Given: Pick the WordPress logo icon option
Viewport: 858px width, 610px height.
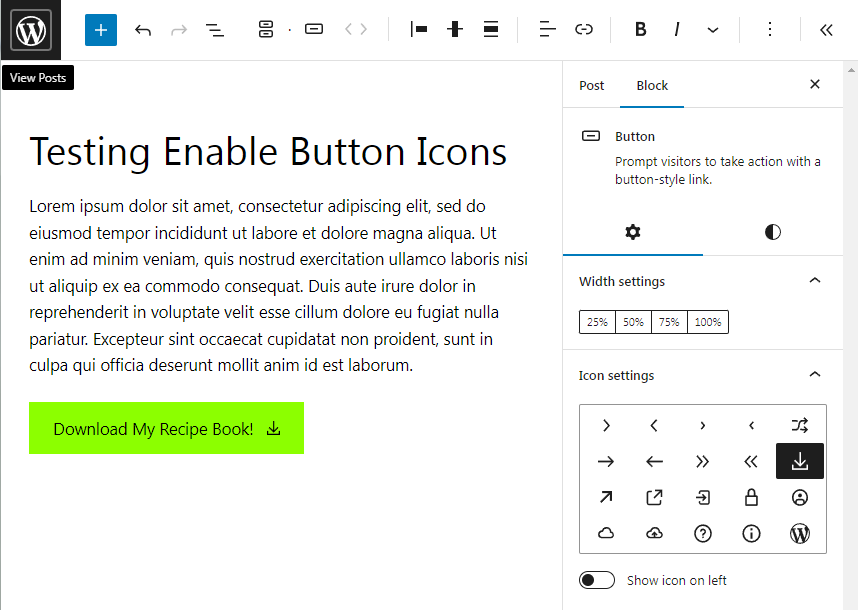Looking at the screenshot, I should 800,534.
